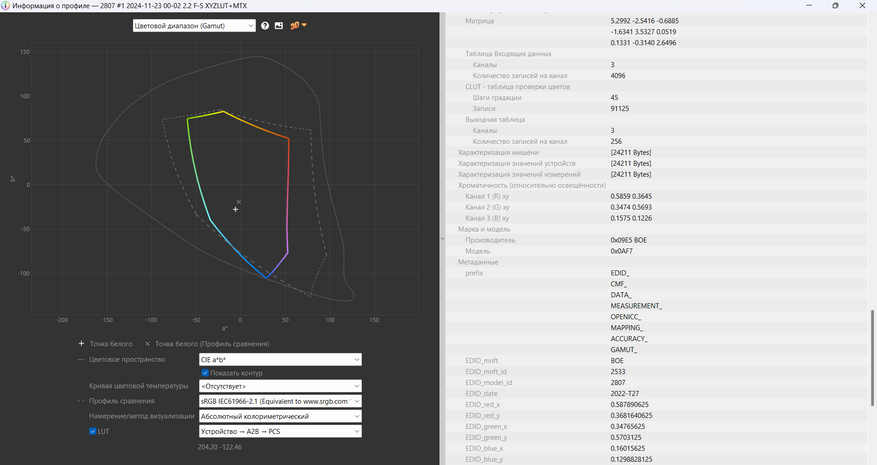Open the "Устройство → A2B → PCS" dropdown
Image resolution: width=877 pixels, height=465 pixels.
(x=279, y=431)
